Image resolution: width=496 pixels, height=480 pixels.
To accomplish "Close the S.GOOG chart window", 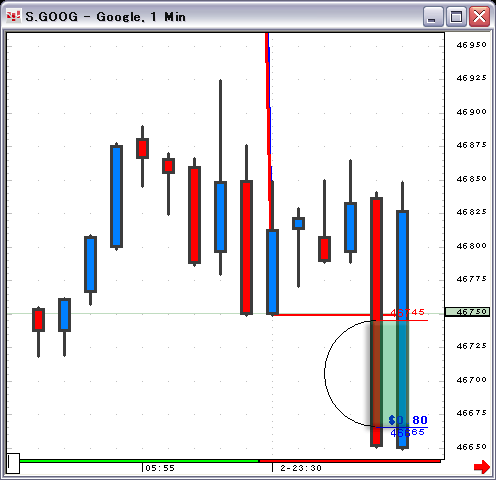I will (479, 17).
